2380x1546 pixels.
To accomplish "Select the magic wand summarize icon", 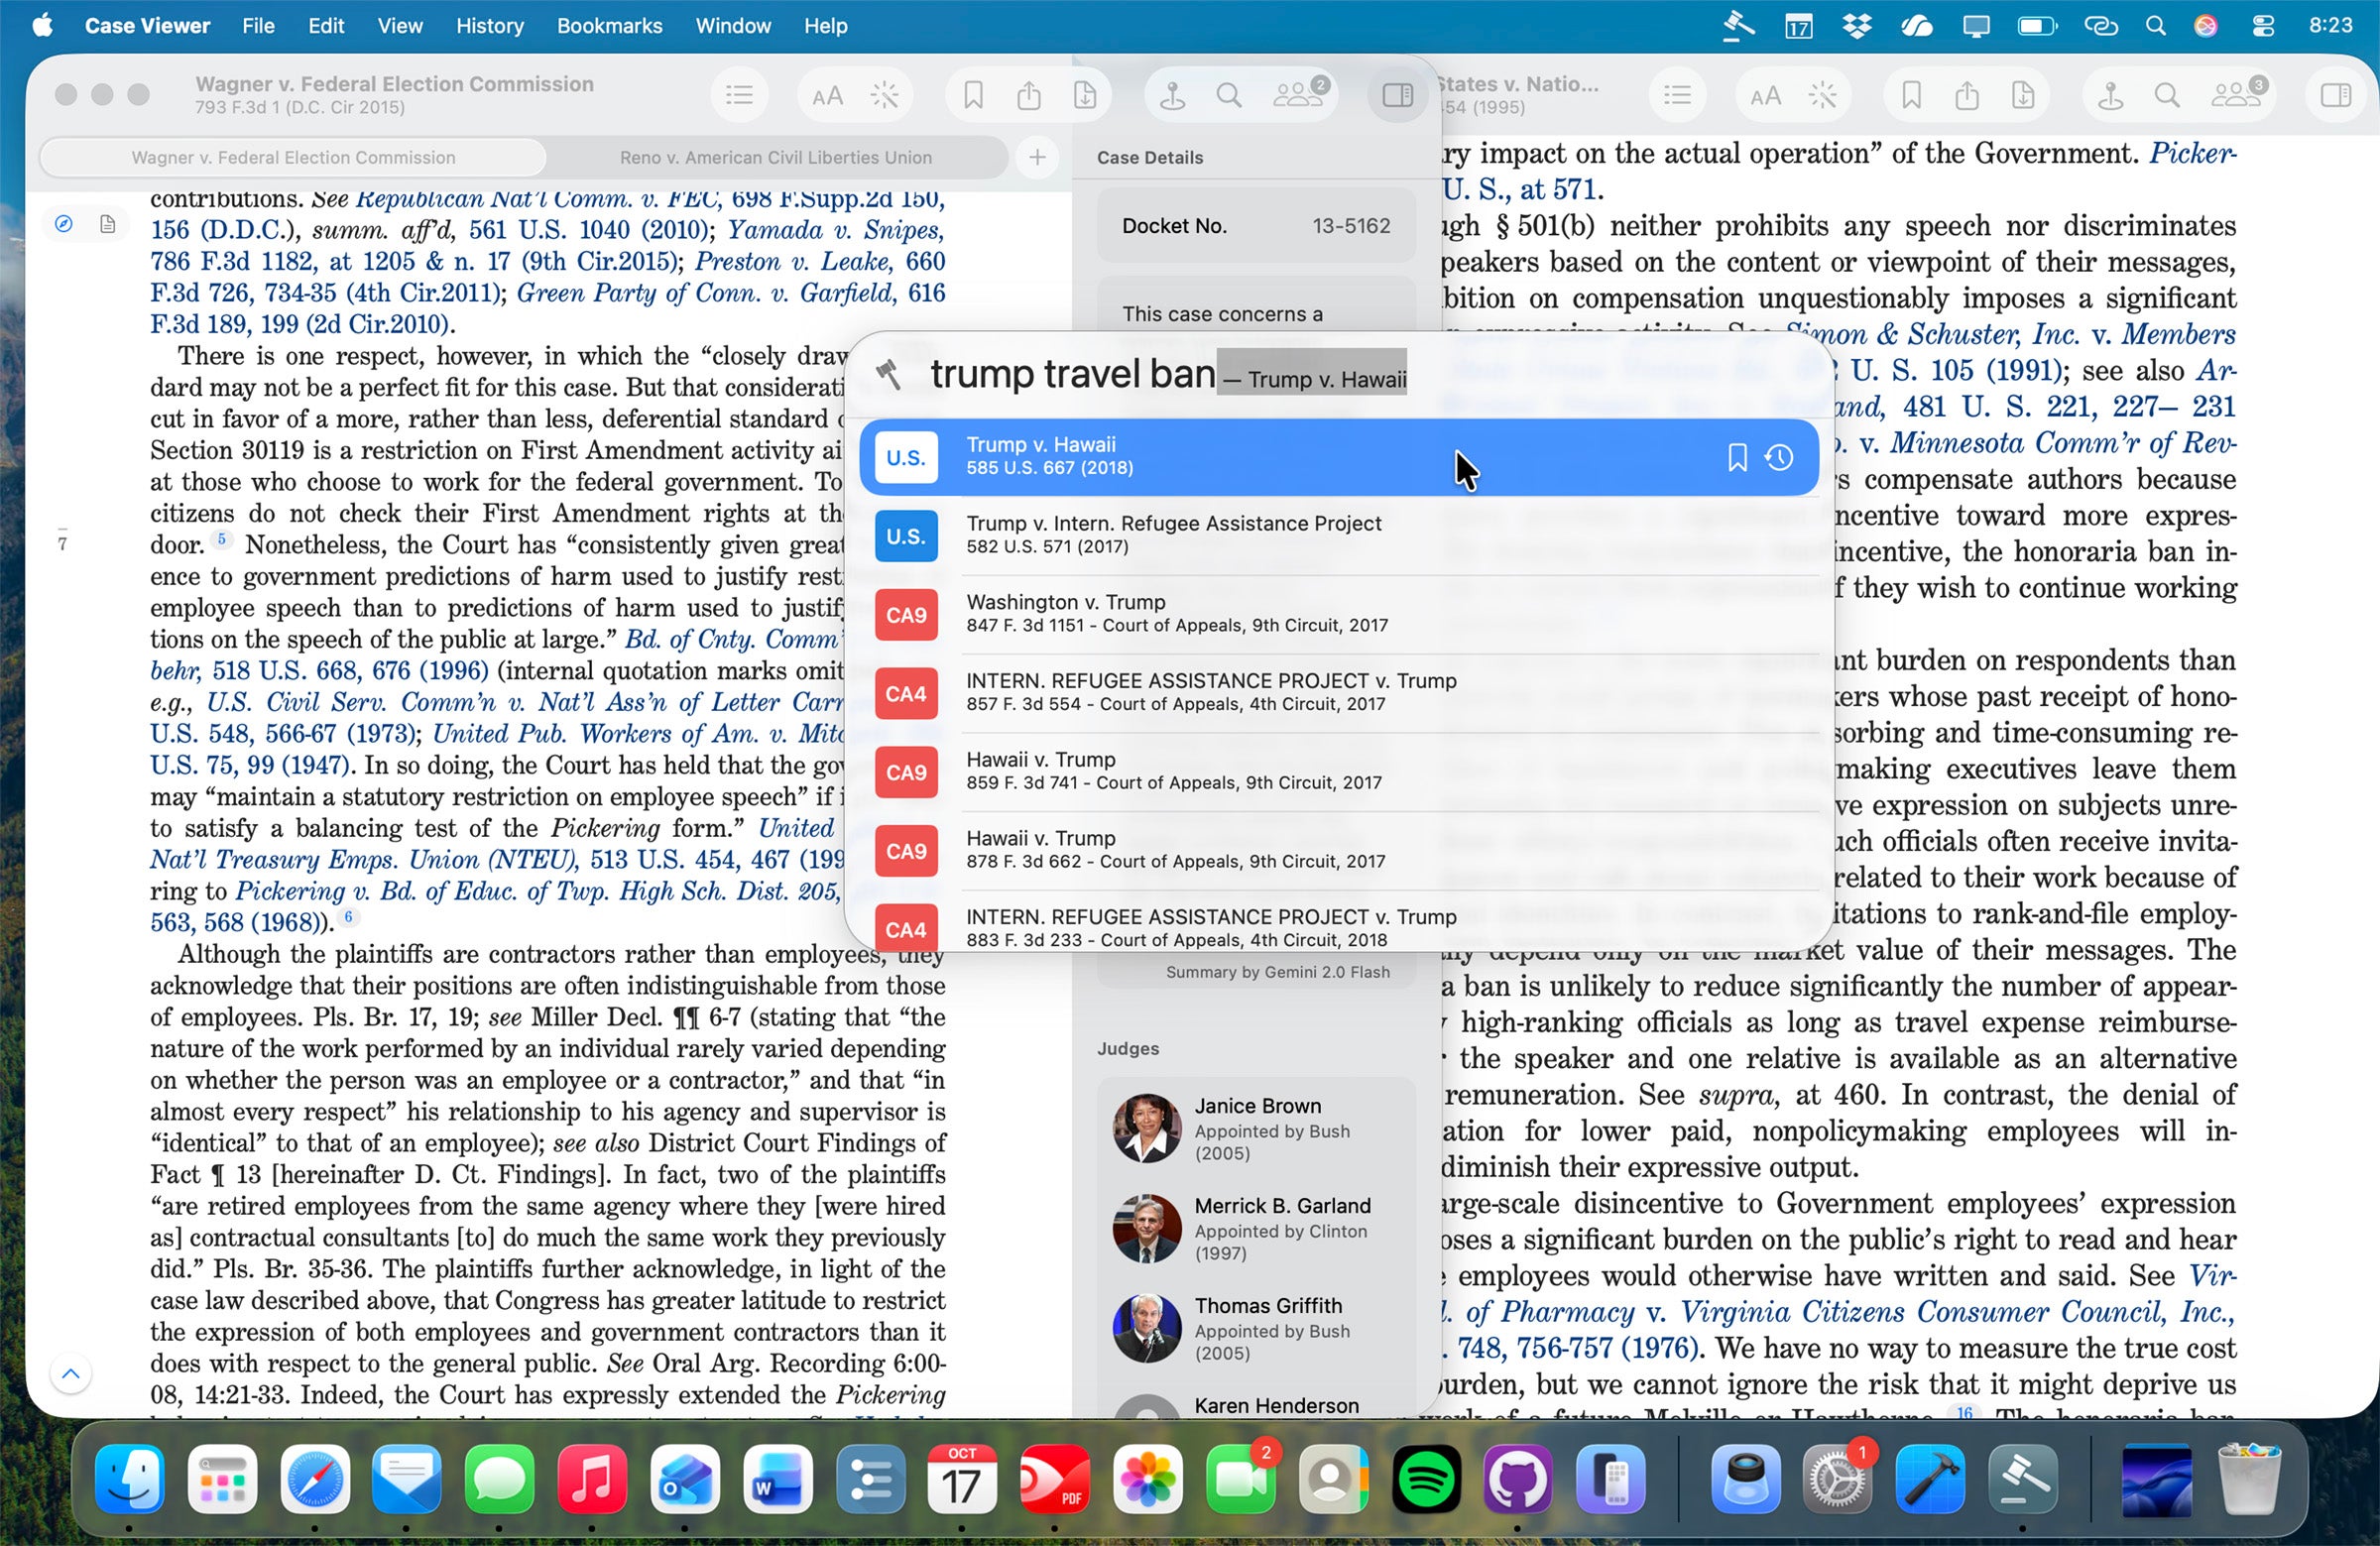I will 884,94.
